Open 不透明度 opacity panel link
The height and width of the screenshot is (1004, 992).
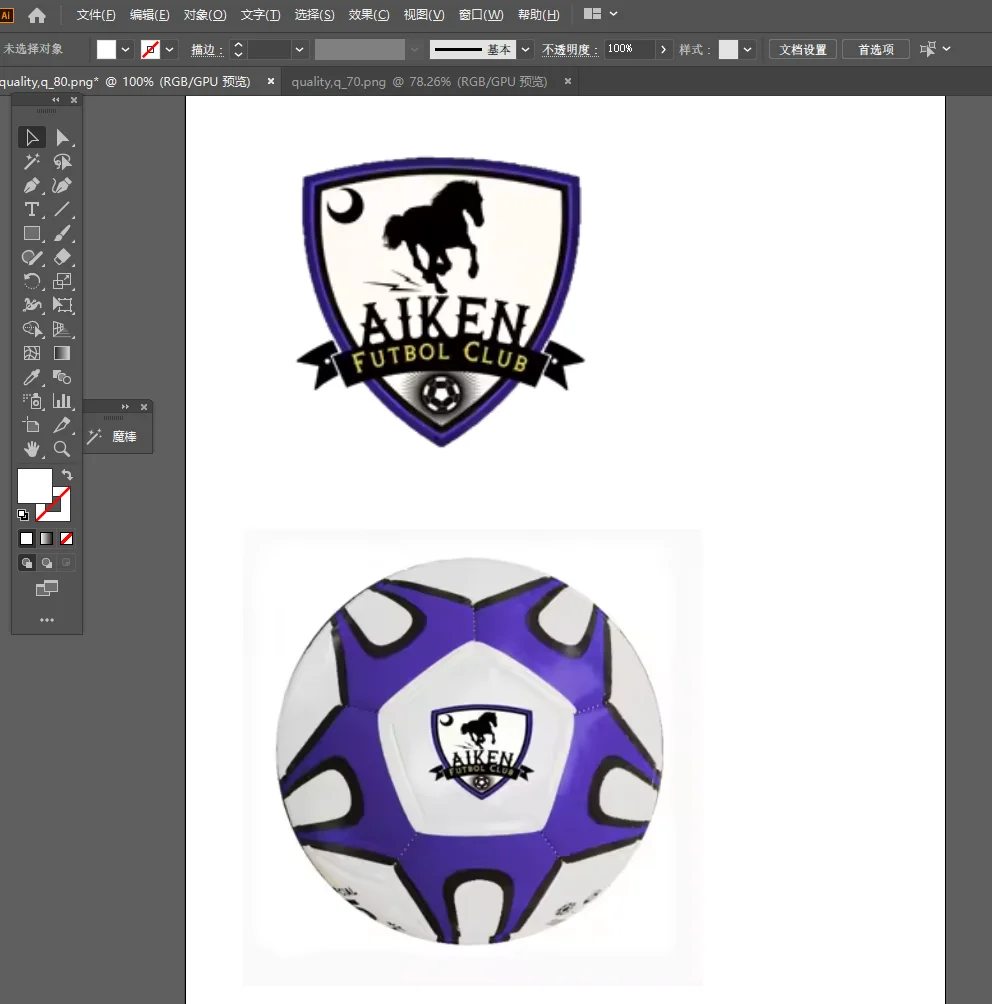pyautogui.click(x=570, y=50)
